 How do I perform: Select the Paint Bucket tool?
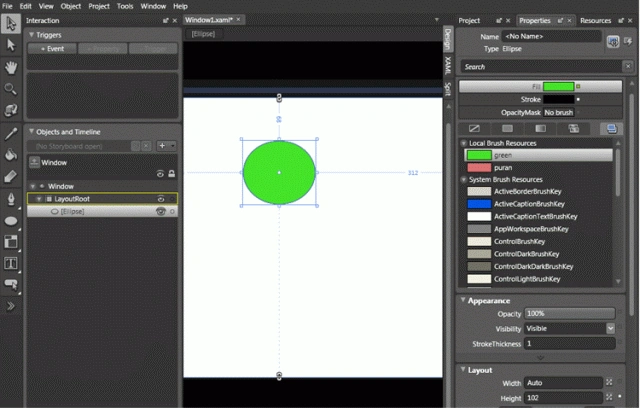coord(11,155)
